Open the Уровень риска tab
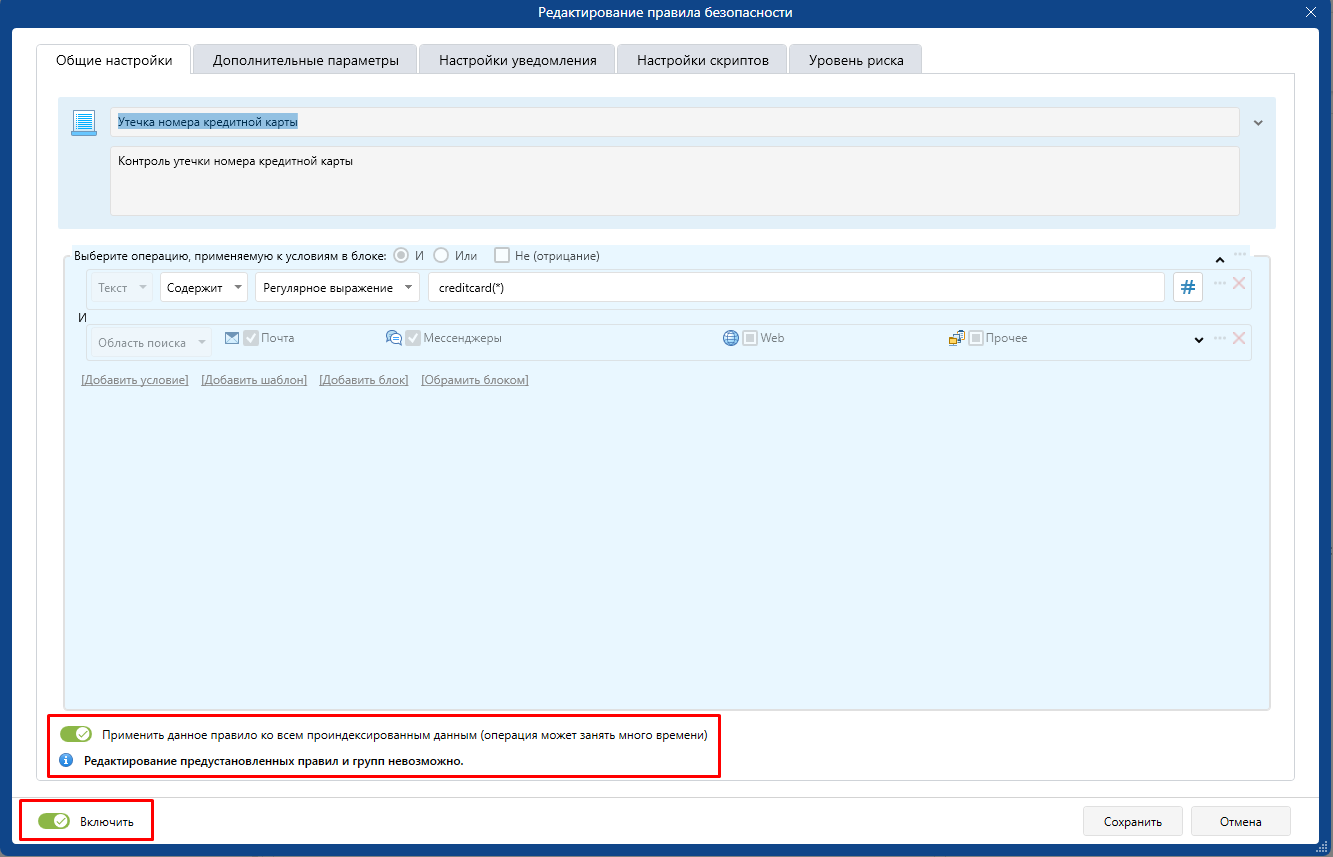Image resolution: width=1333 pixels, height=857 pixels. coord(856,60)
